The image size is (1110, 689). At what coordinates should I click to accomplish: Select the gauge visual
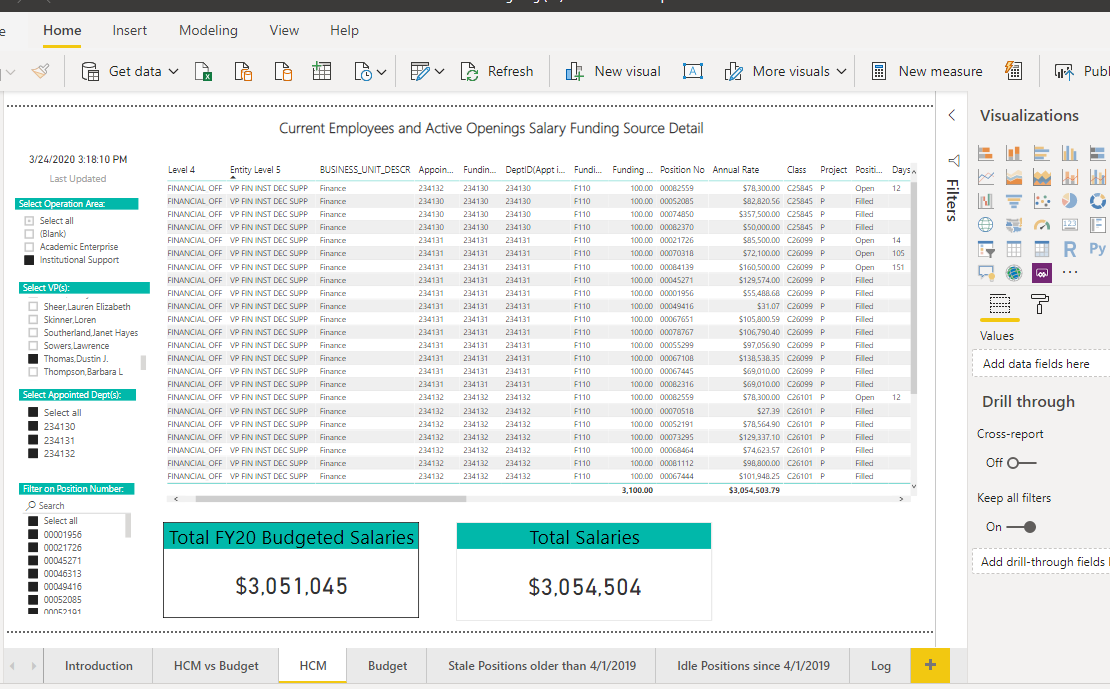(1041, 225)
